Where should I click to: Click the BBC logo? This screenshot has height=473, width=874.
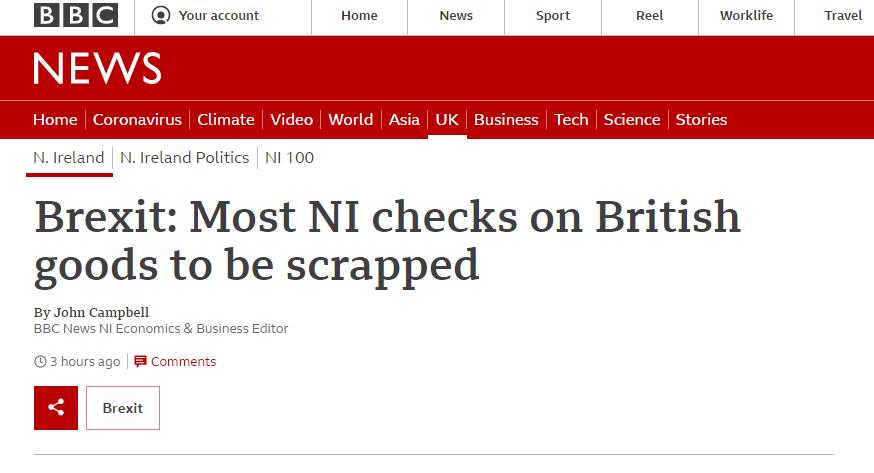pos(75,15)
